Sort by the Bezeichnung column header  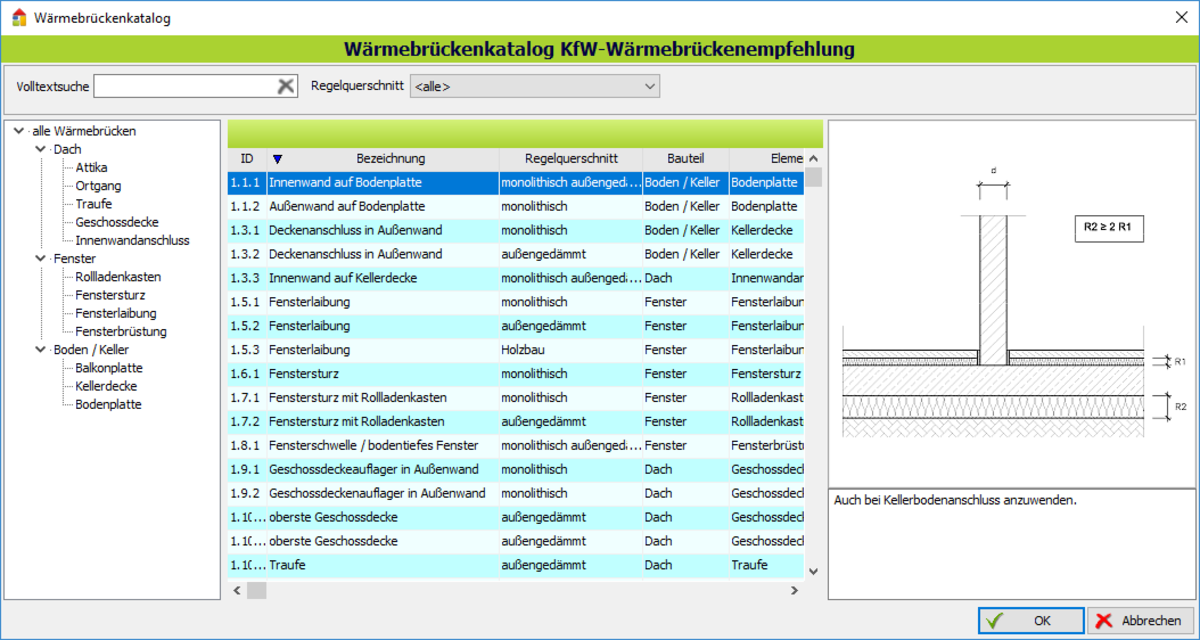click(x=390, y=159)
